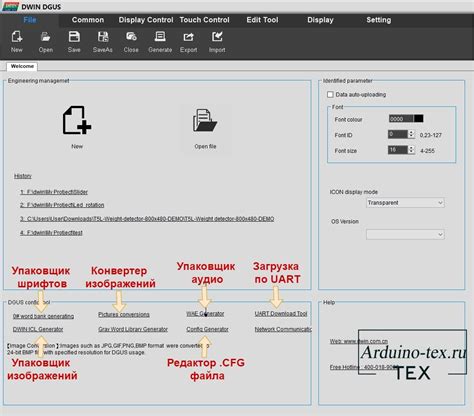Open the Display Control menu
This screenshot has height=416, width=474.
pos(146,20)
